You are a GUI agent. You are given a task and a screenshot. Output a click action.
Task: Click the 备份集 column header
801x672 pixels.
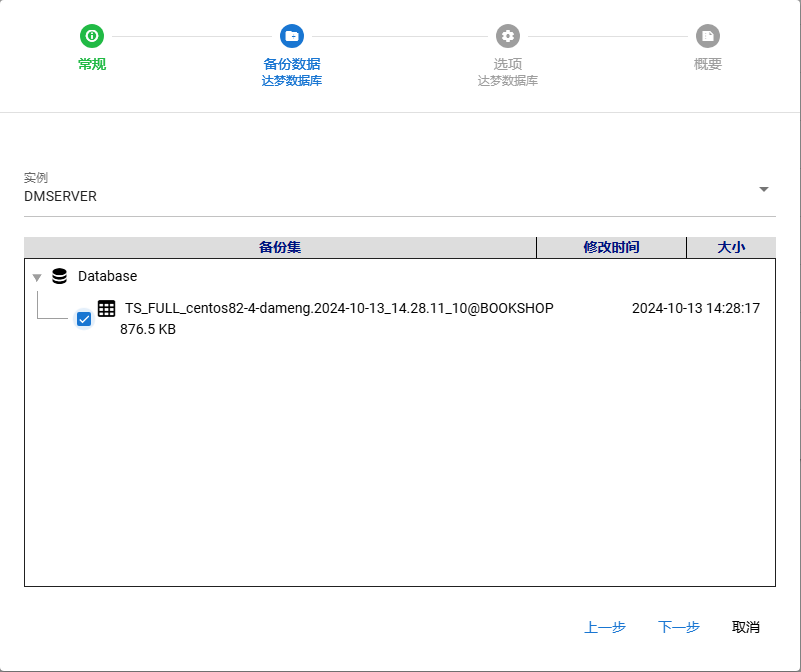coord(280,247)
